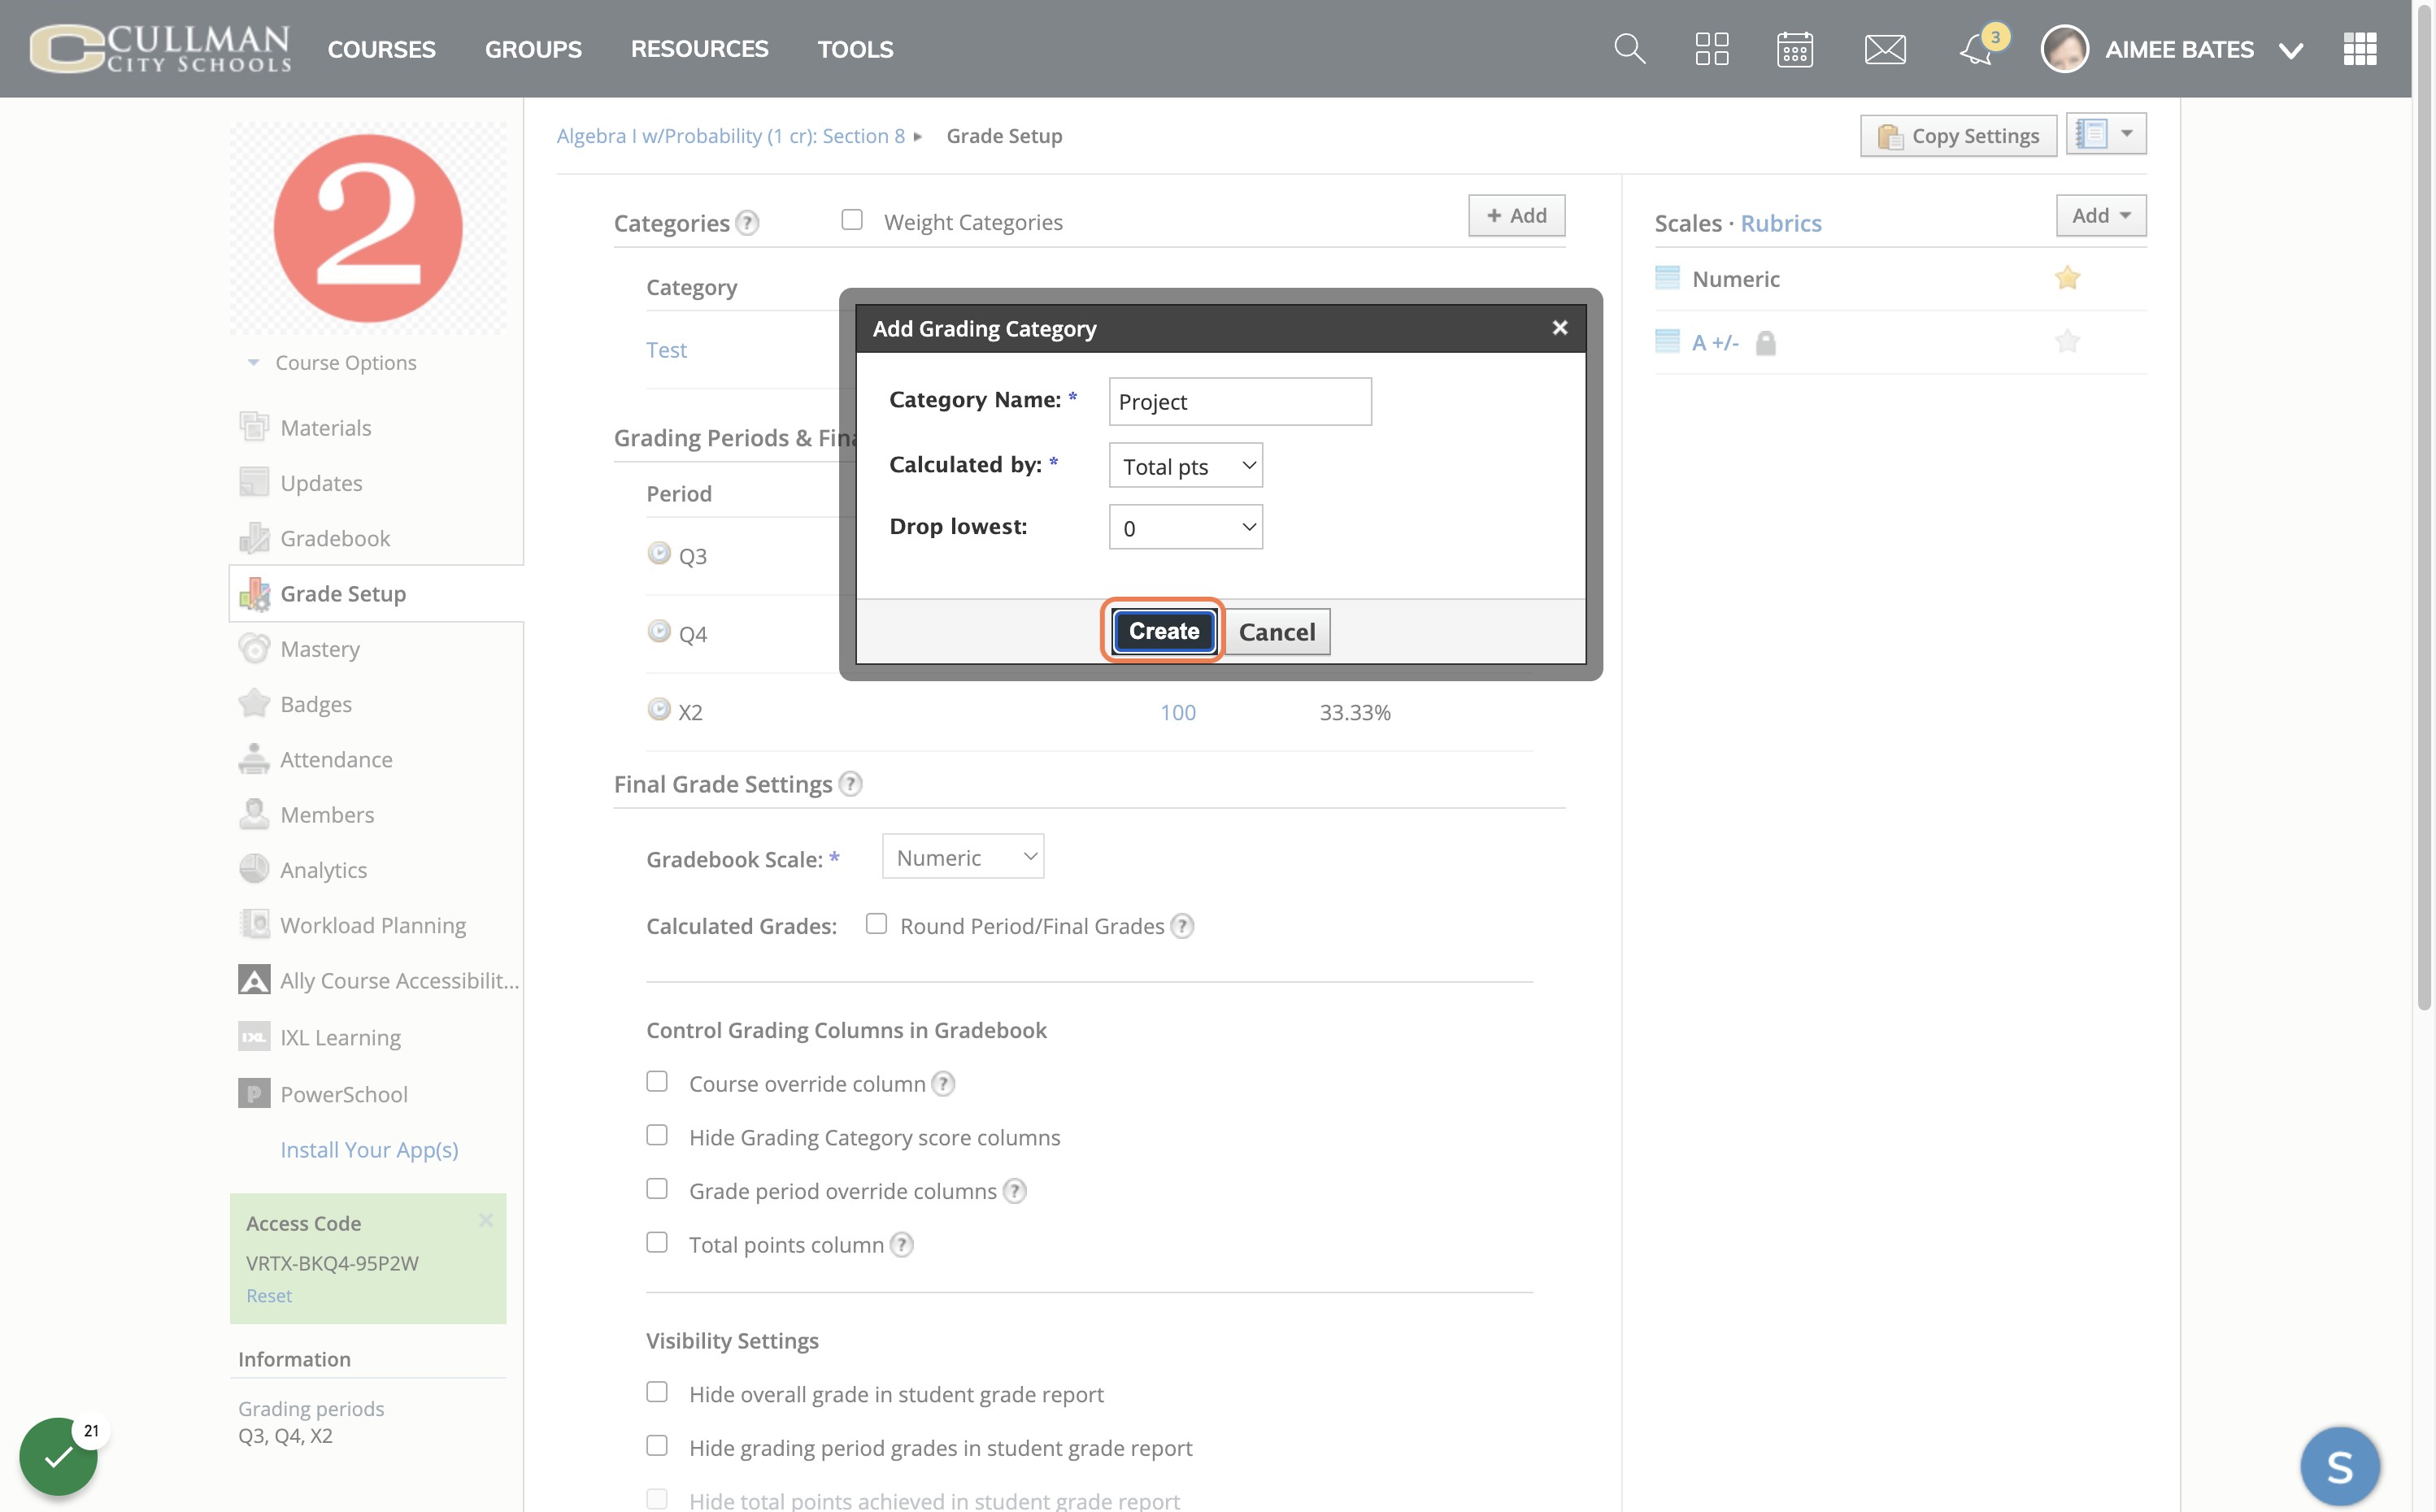Open the COURSES menu
The width and height of the screenshot is (2436, 1512).
point(381,49)
